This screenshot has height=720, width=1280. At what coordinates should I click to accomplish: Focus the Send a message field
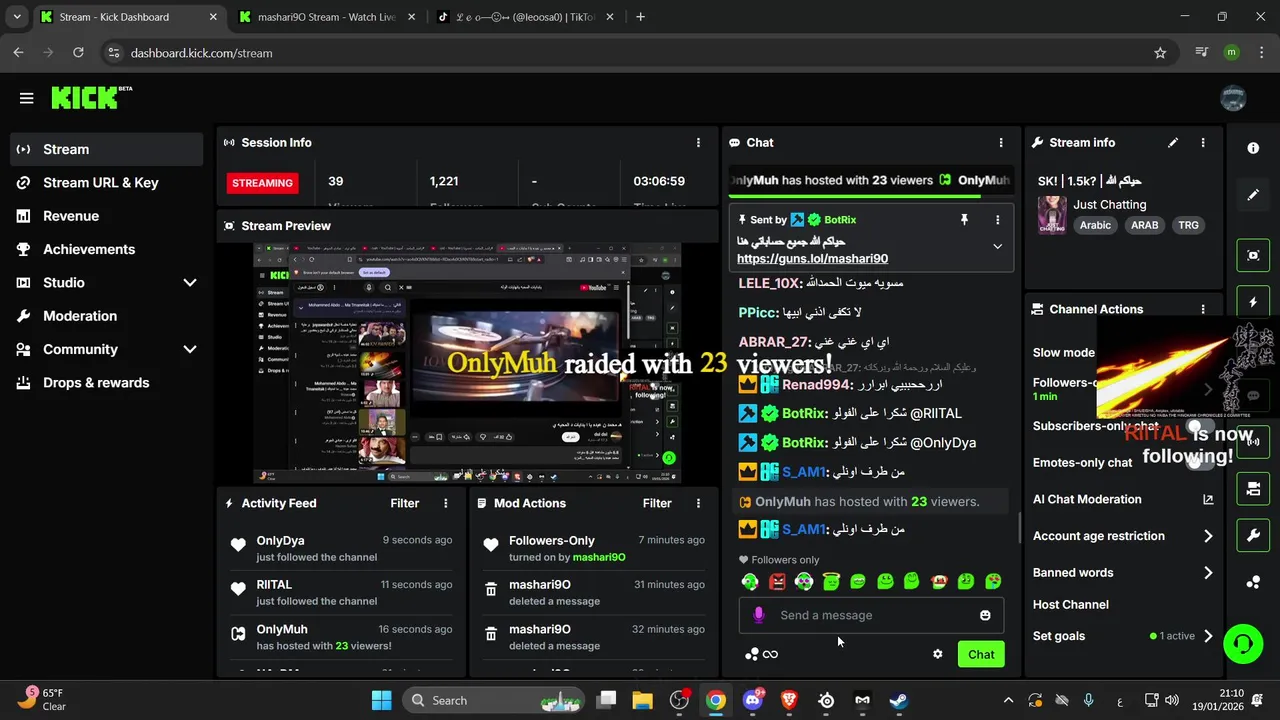pos(870,615)
